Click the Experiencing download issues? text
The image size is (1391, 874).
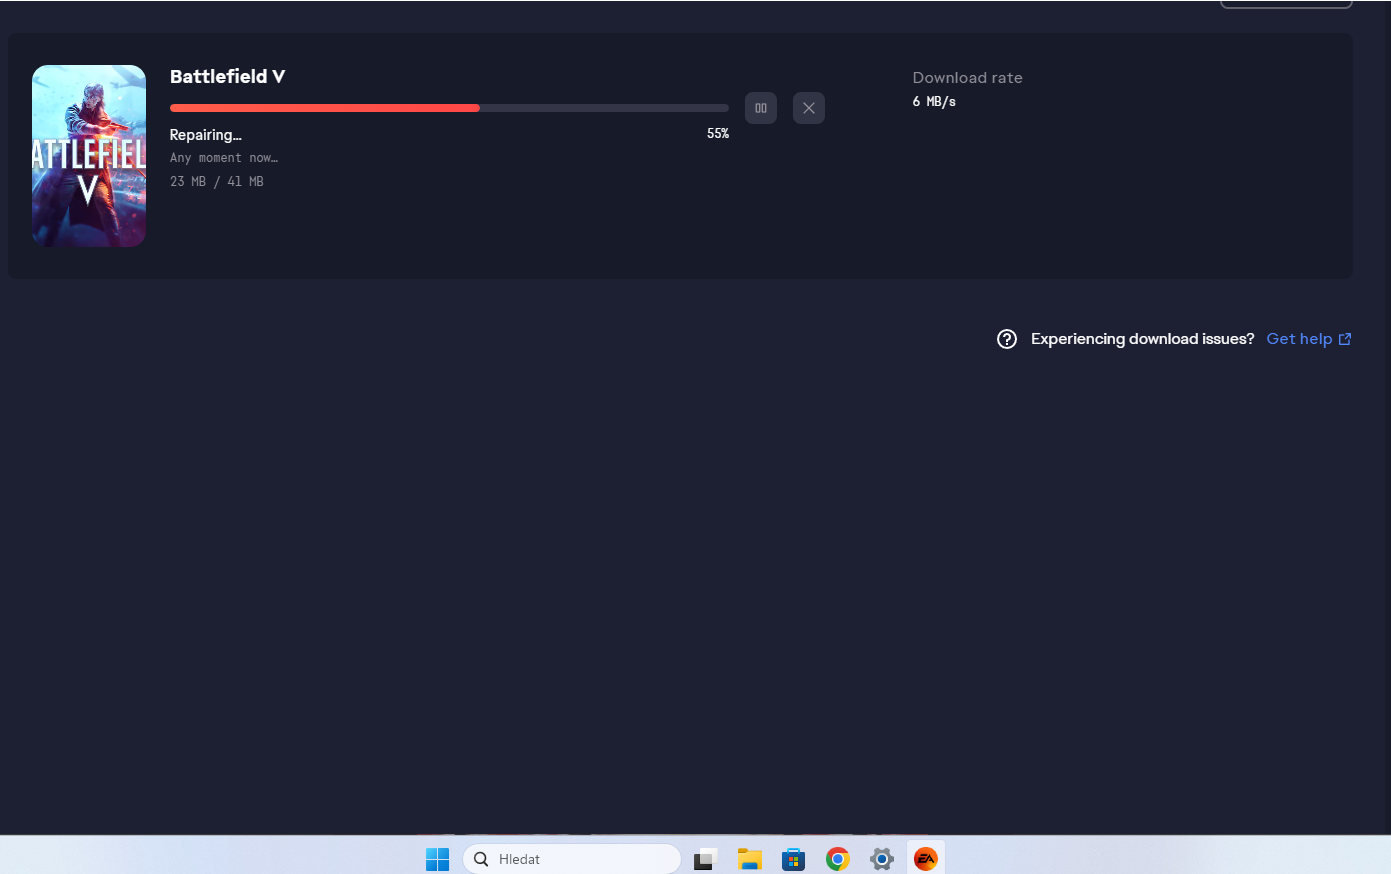point(1142,339)
